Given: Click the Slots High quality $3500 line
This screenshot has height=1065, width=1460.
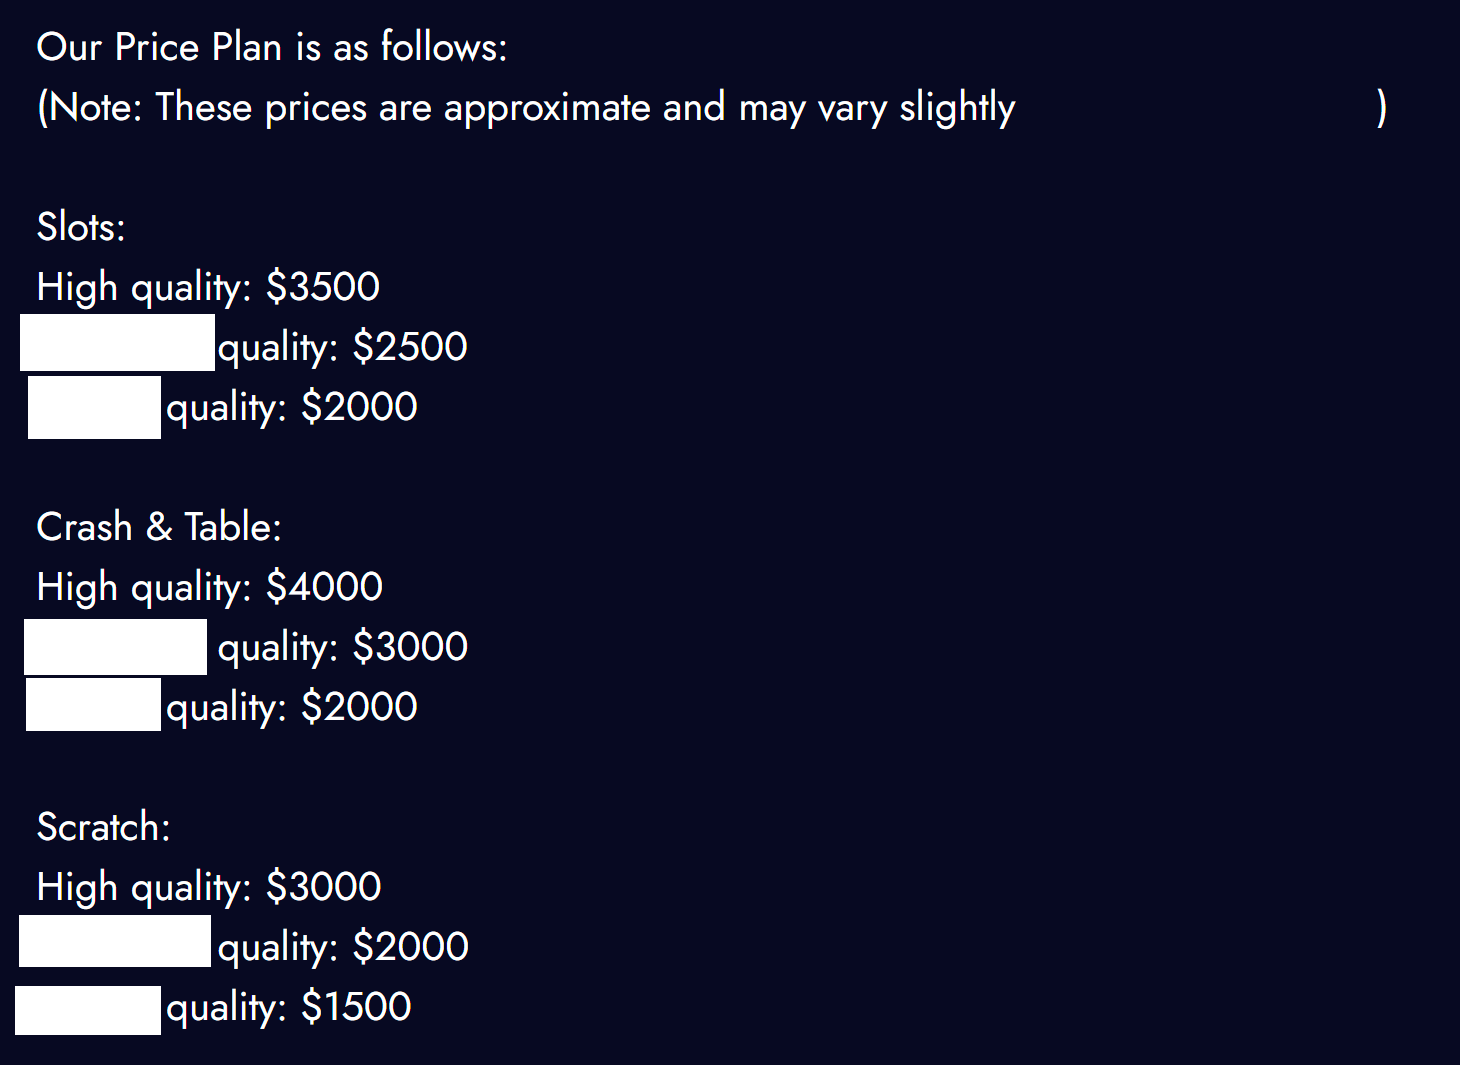Looking at the screenshot, I should 208,287.
